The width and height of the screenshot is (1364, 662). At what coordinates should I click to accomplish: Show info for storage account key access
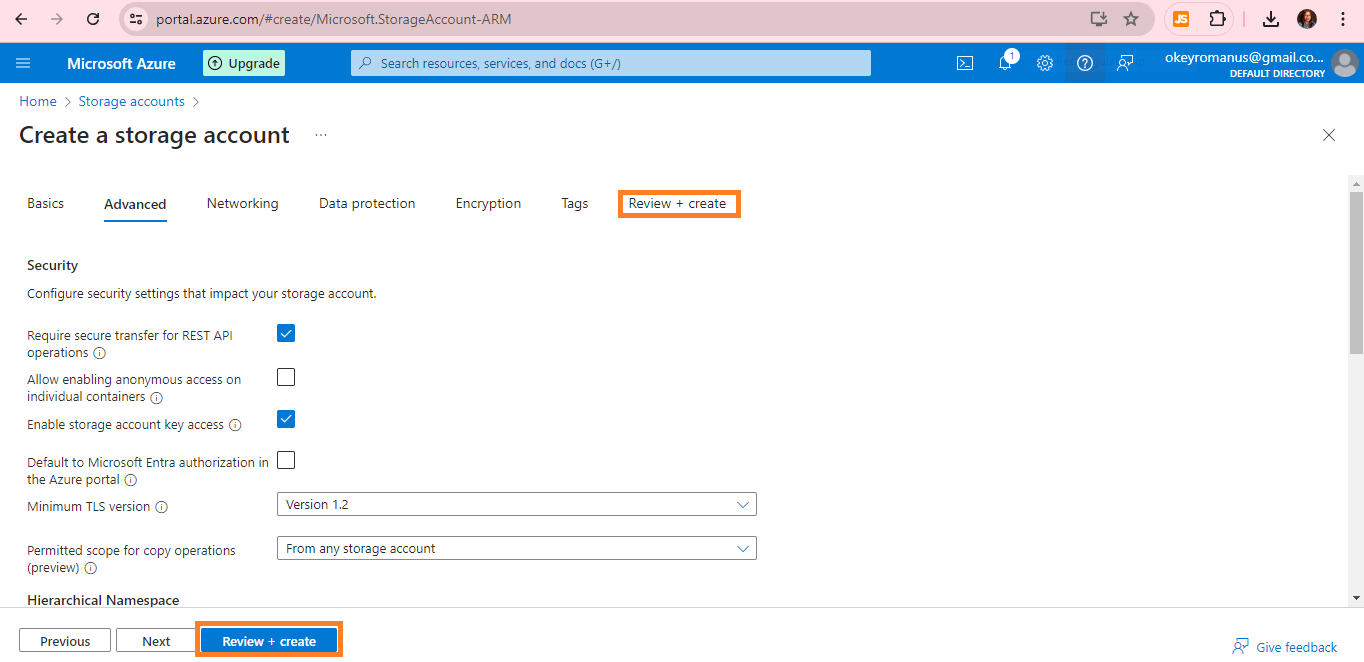pyautogui.click(x=235, y=425)
